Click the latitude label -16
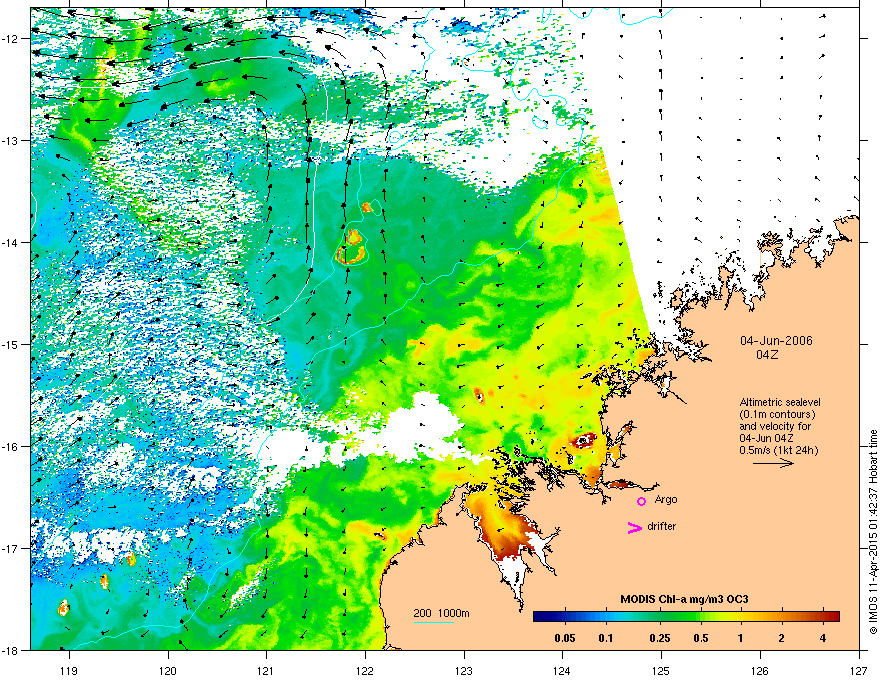The width and height of the screenshot is (880, 680). tap(10, 447)
